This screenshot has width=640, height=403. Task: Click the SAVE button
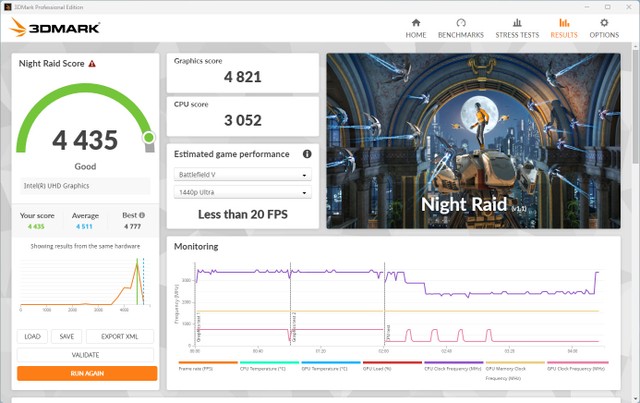pos(67,336)
